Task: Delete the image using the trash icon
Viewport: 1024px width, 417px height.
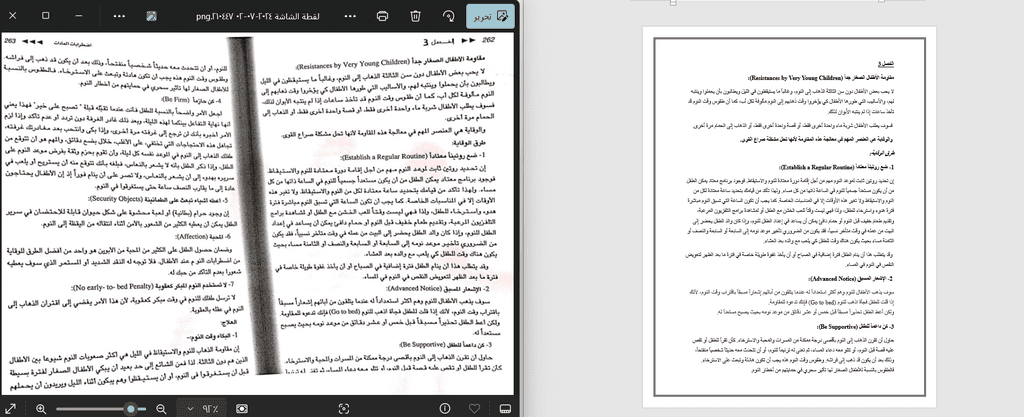Action: pyautogui.click(x=415, y=16)
